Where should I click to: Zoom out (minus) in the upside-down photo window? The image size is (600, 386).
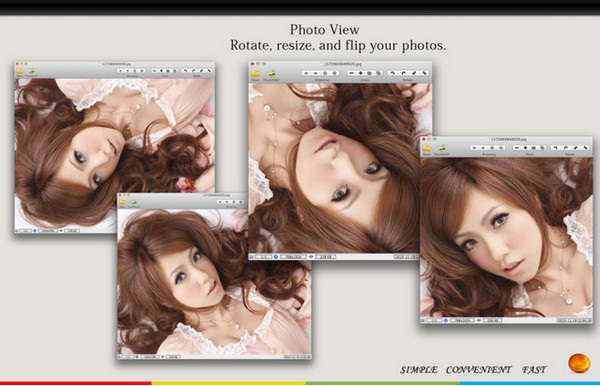click(x=352, y=73)
